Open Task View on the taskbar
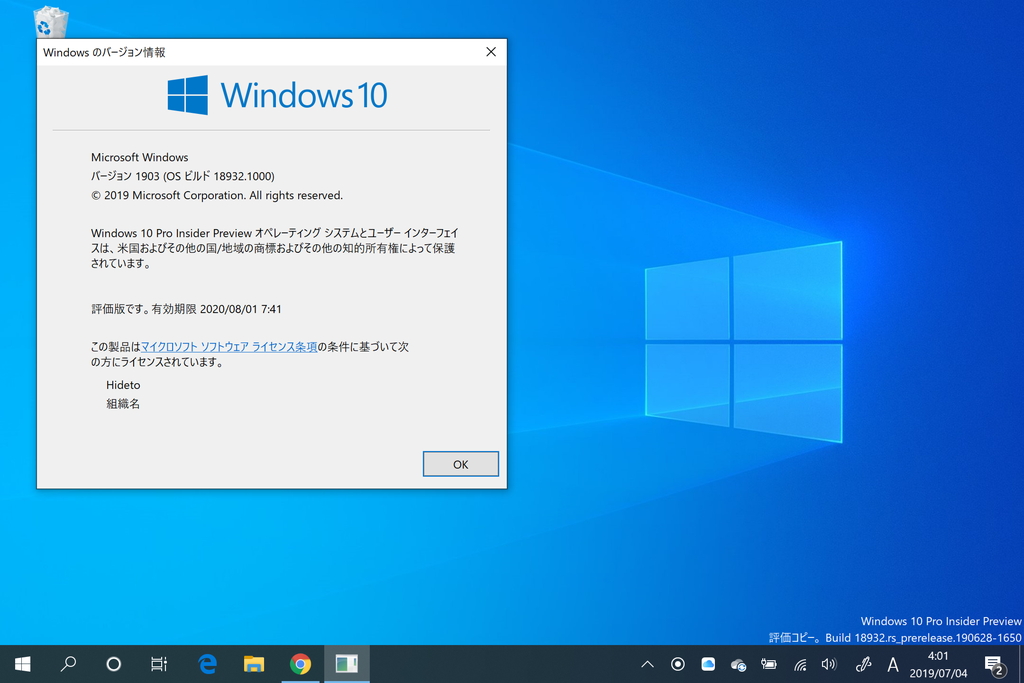This screenshot has width=1024, height=683. 158,664
